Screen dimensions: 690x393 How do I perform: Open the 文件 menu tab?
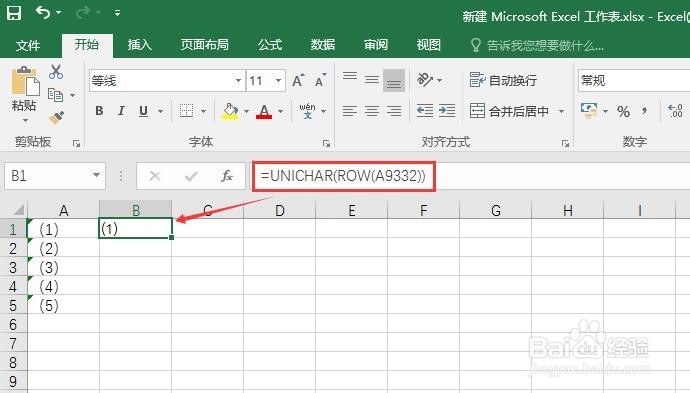click(x=28, y=45)
